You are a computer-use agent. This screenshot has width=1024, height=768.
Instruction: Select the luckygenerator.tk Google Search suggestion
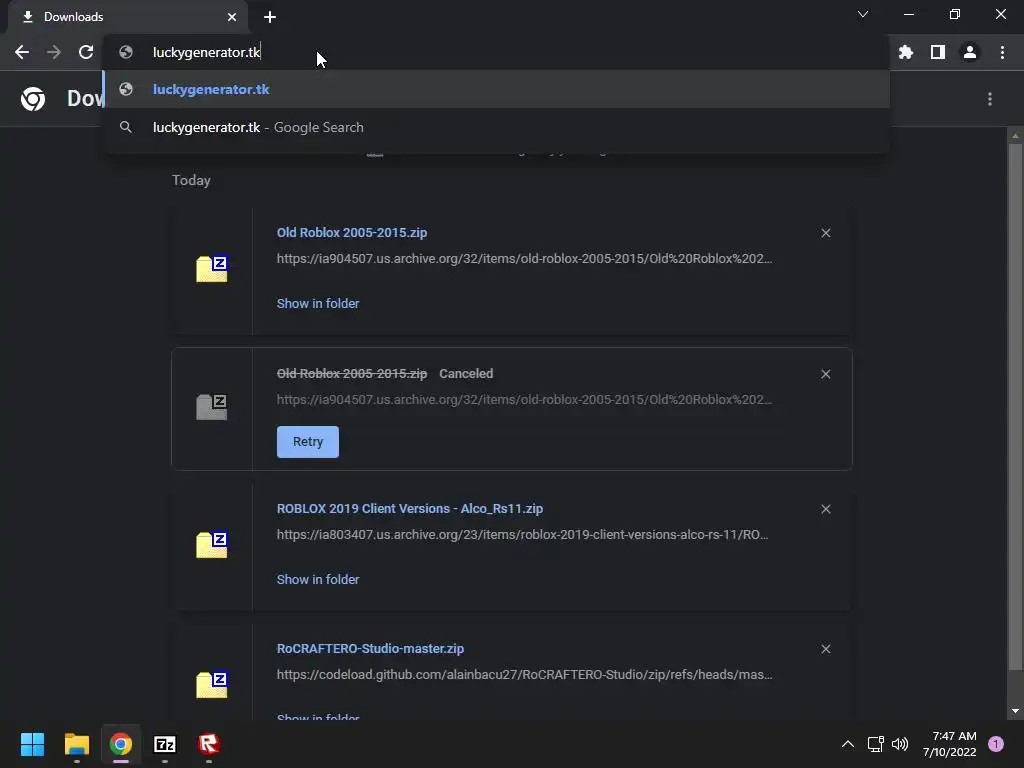[496, 127]
